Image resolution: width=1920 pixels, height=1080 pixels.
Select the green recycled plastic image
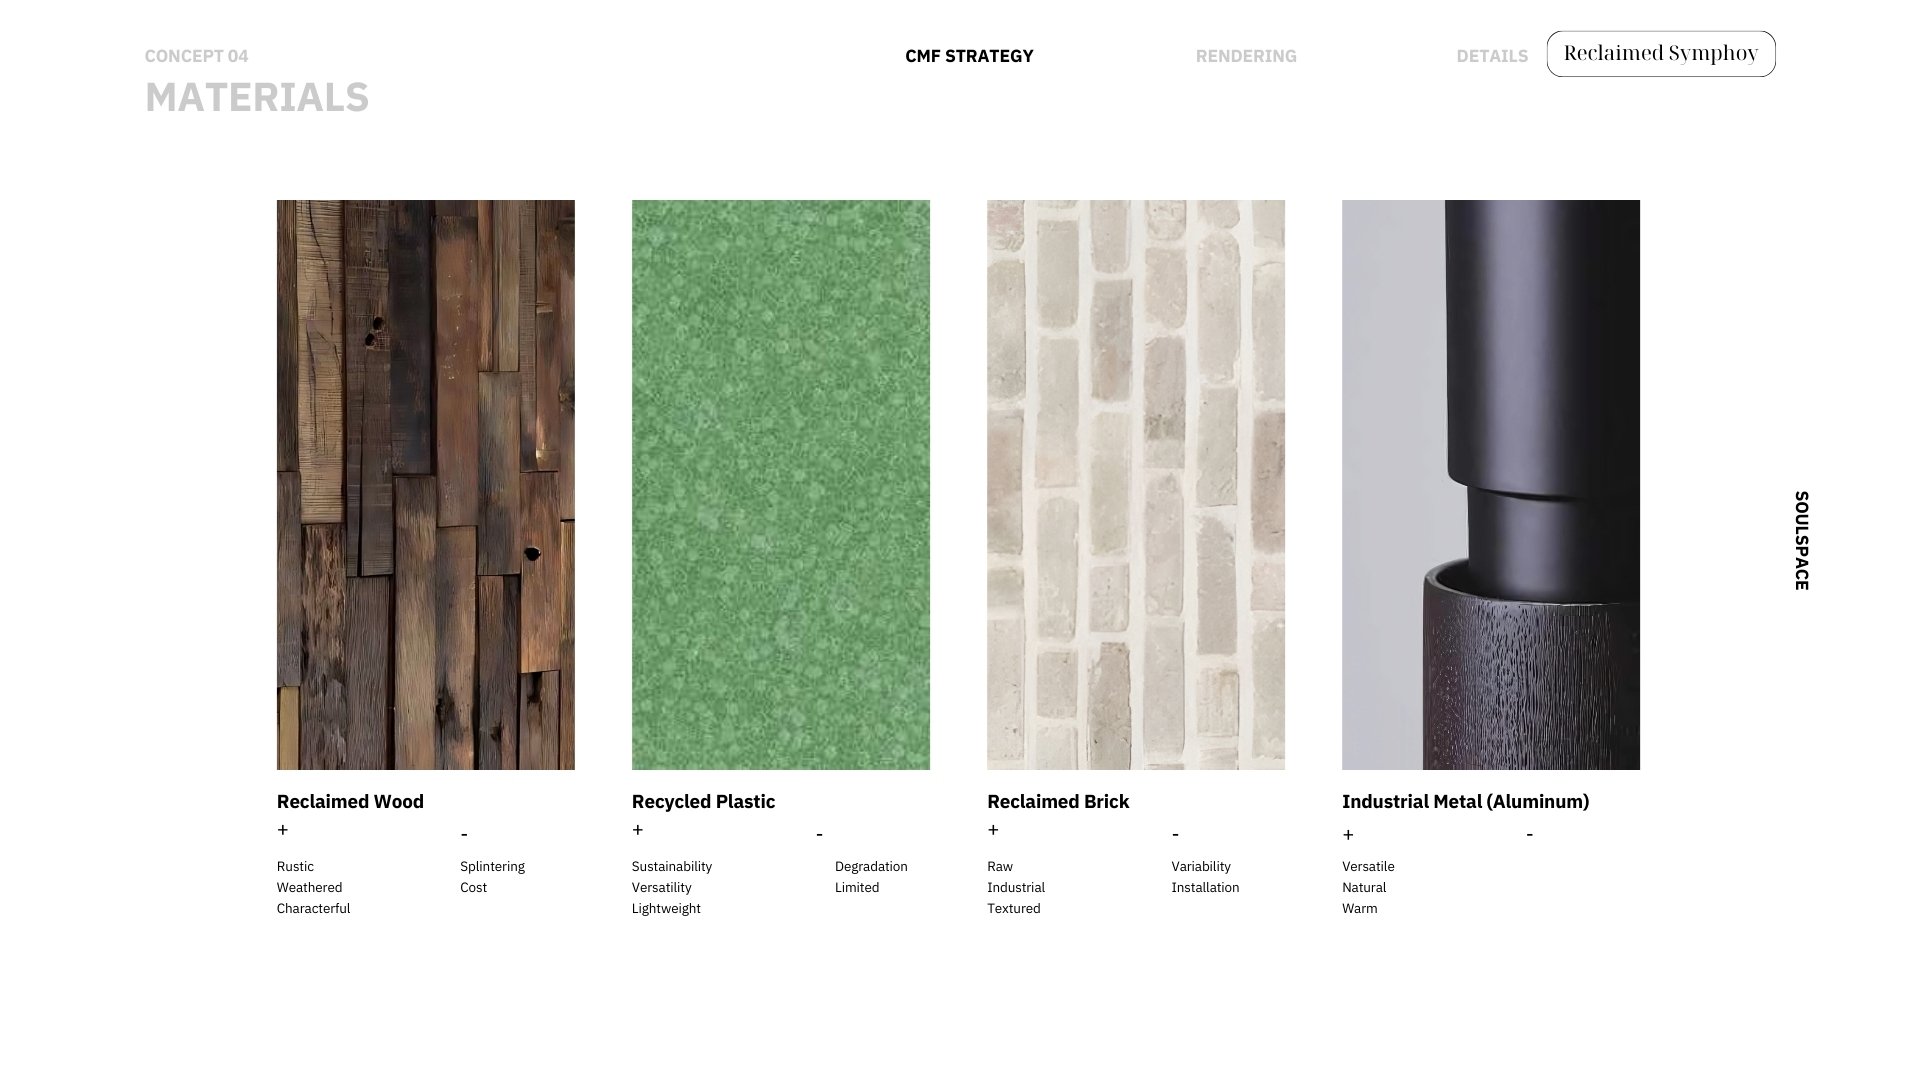[781, 485]
